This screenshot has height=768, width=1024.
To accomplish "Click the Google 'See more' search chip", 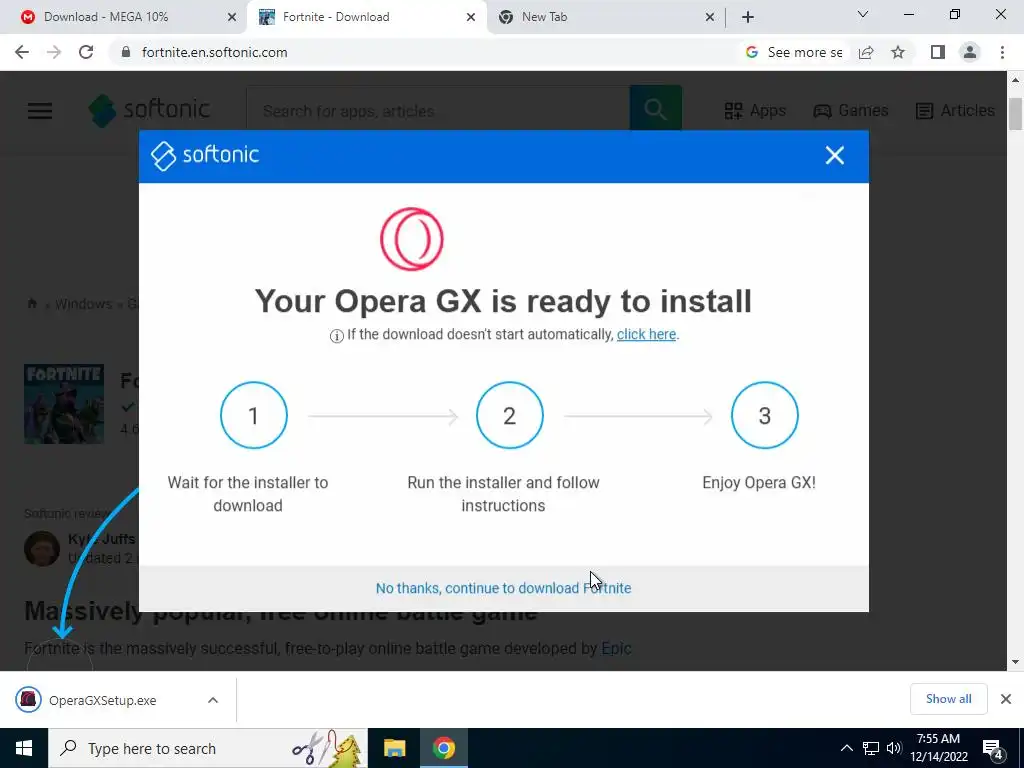I will (793, 52).
